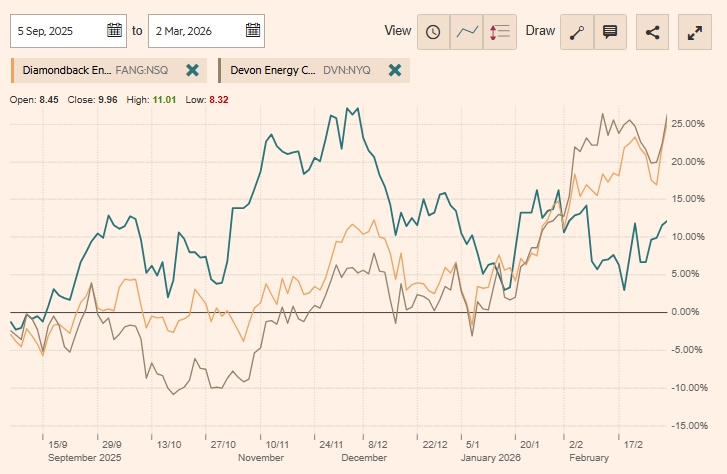The height and width of the screenshot is (474, 727).
Task: Click the end date field 2 Mar, 2026
Action: pyautogui.click(x=195, y=30)
